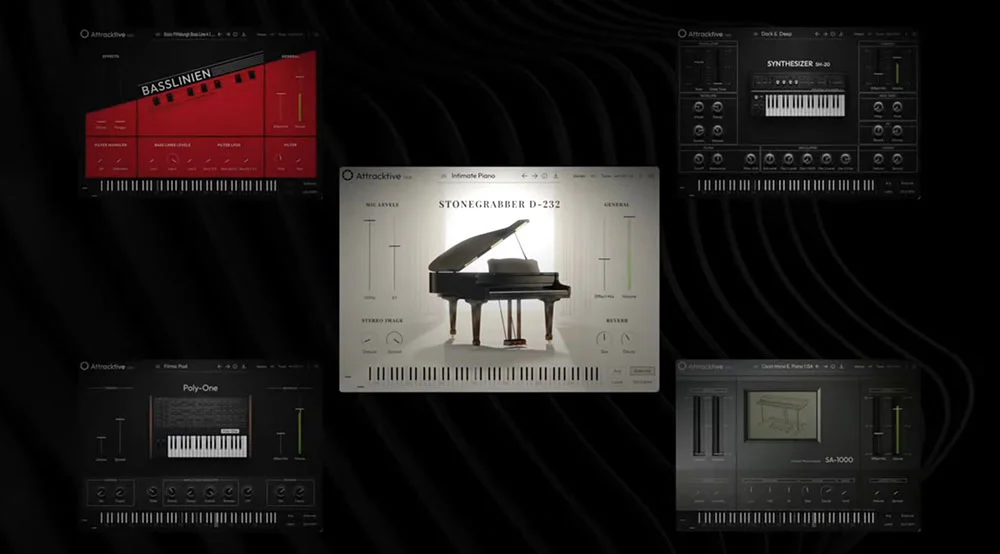This screenshot has width=1000, height=554.
Task: Click the Reverb Decay knob on piano plugin
Action: 627,340
